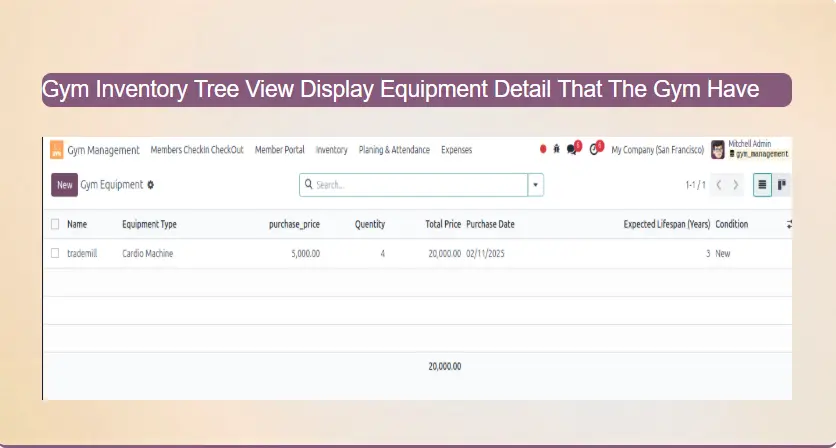Open the trademill equipment record
836x448 pixels.
click(x=82, y=254)
